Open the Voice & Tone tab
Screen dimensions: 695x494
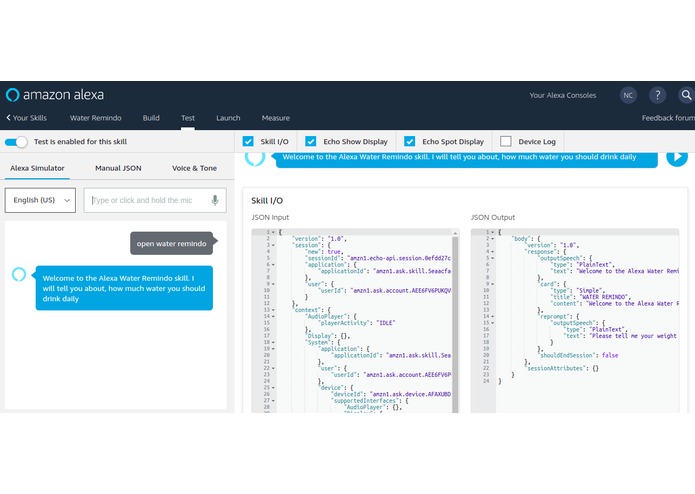pos(195,168)
